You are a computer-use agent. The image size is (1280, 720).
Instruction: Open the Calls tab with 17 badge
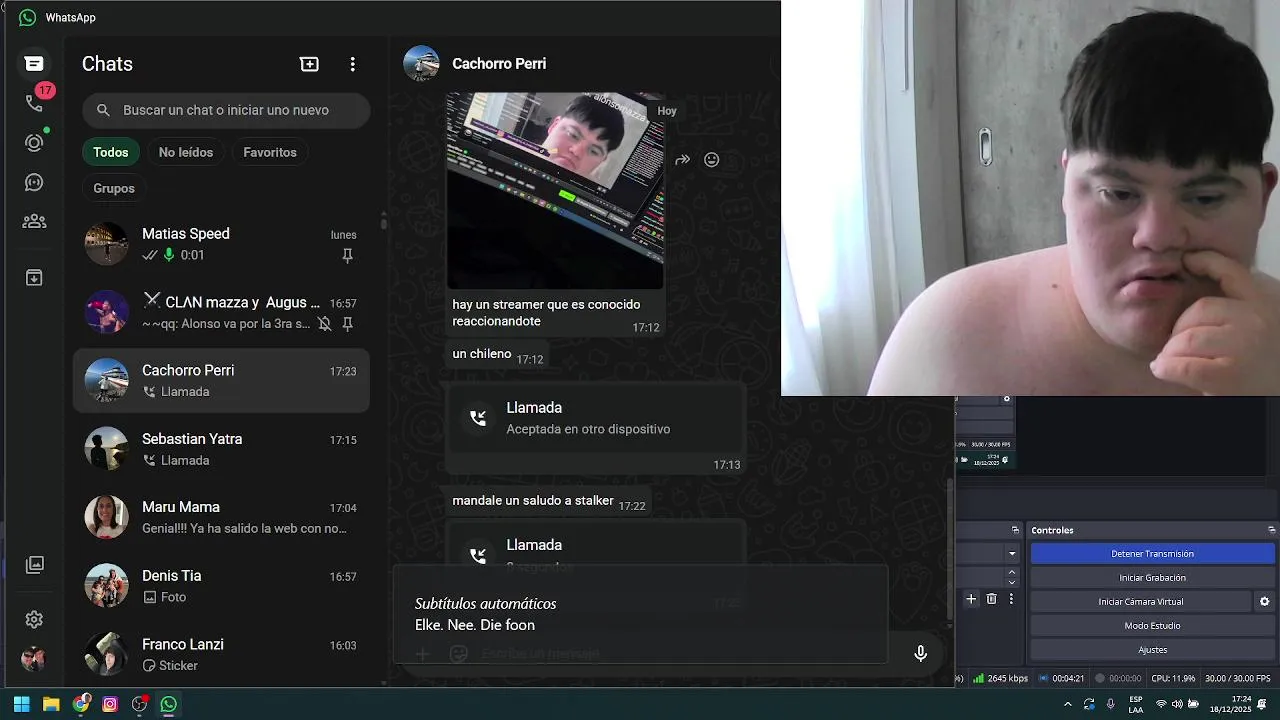36,102
